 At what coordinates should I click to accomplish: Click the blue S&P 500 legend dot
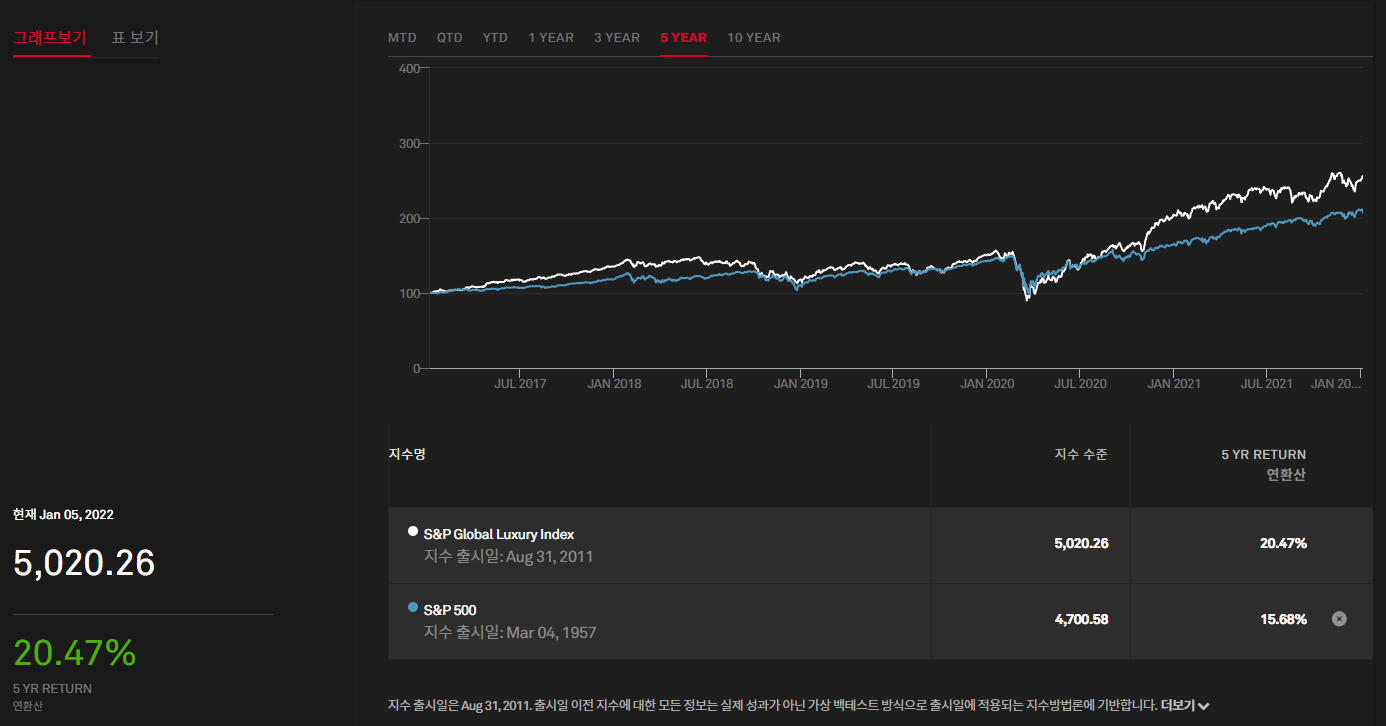point(413,607)
